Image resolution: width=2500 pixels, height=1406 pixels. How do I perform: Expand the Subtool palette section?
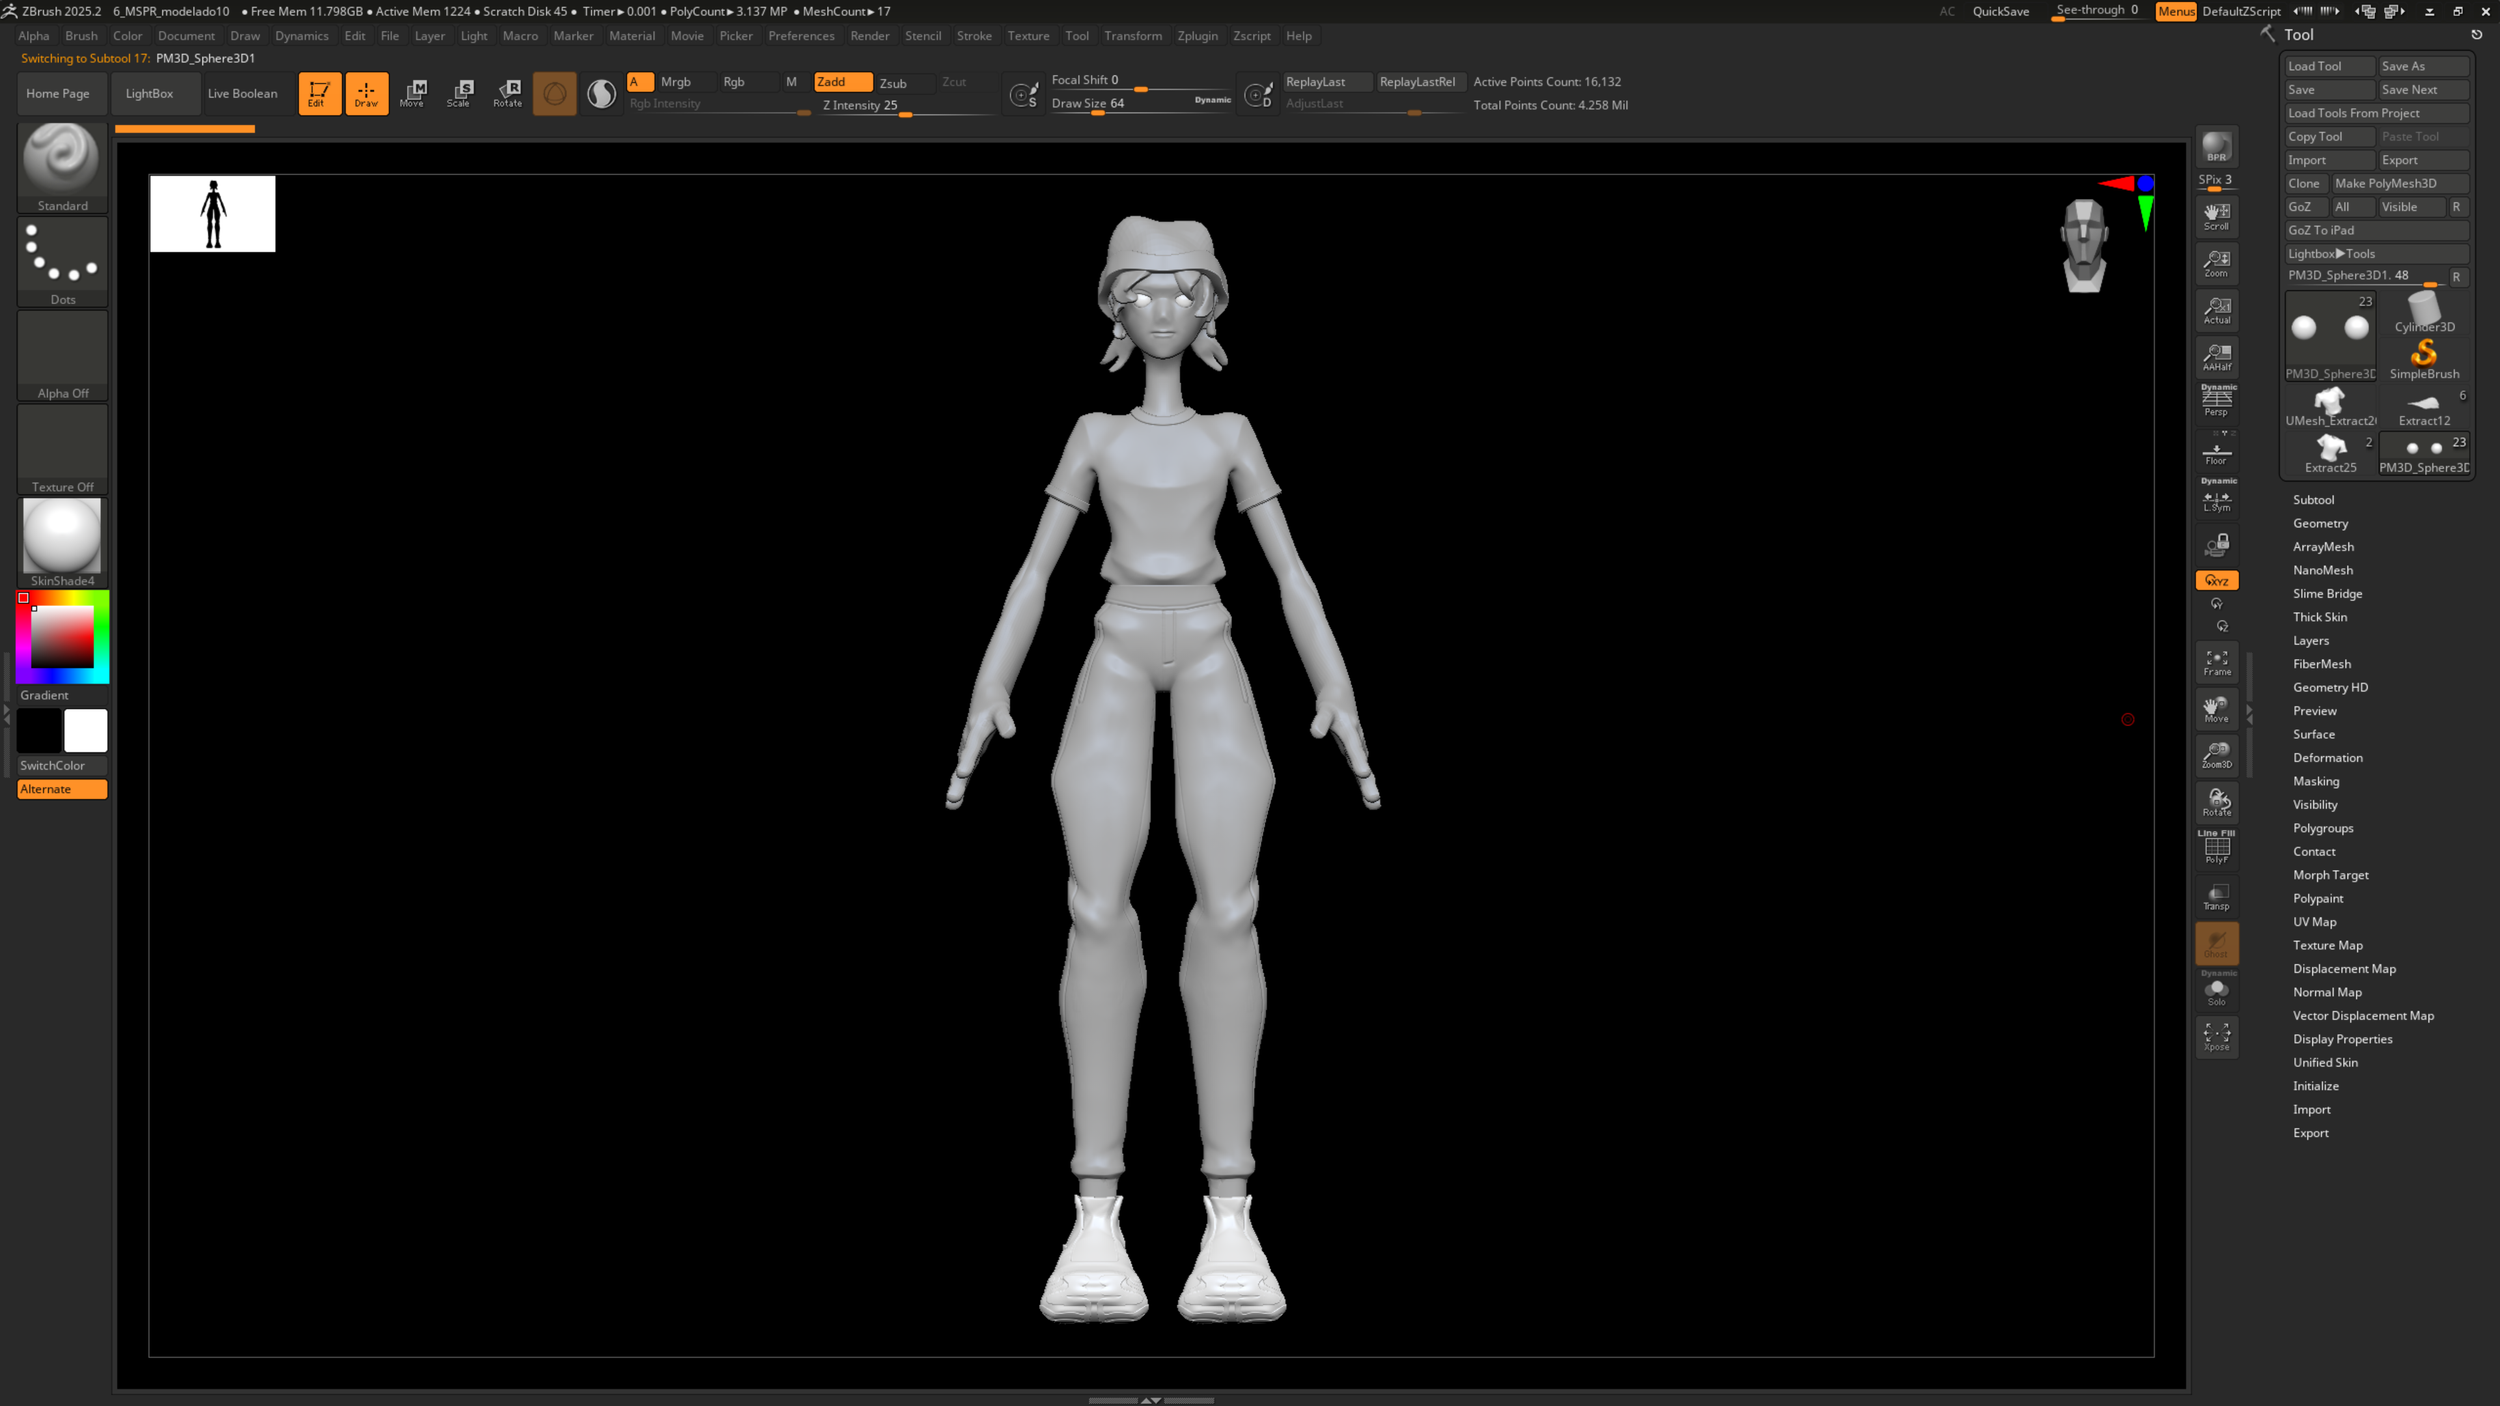click(x=2313, y=500)
